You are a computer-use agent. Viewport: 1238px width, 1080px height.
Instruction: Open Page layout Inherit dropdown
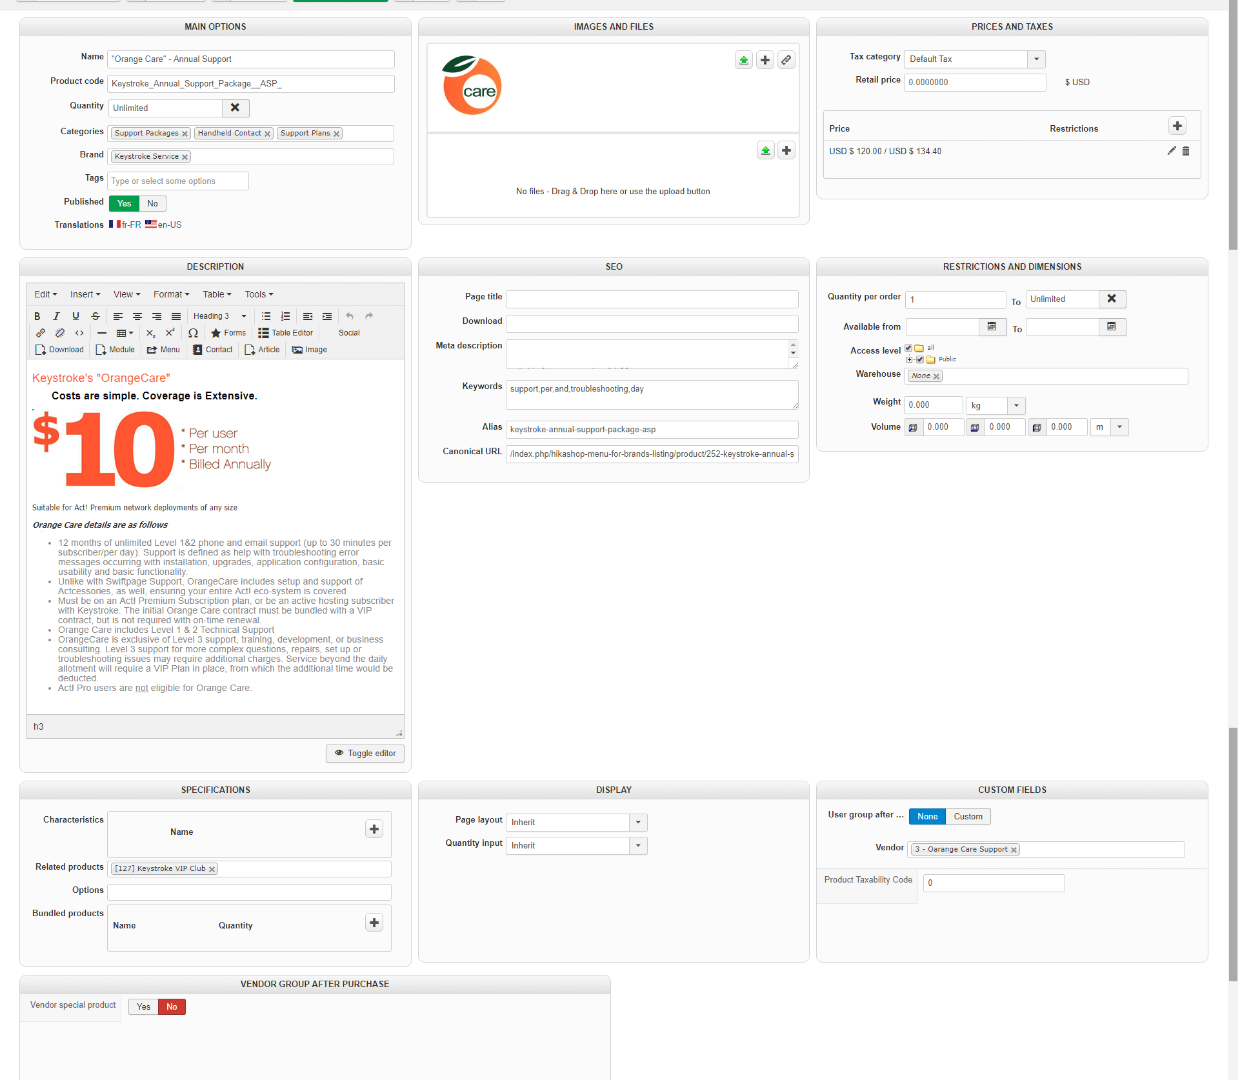click(638, 822)
